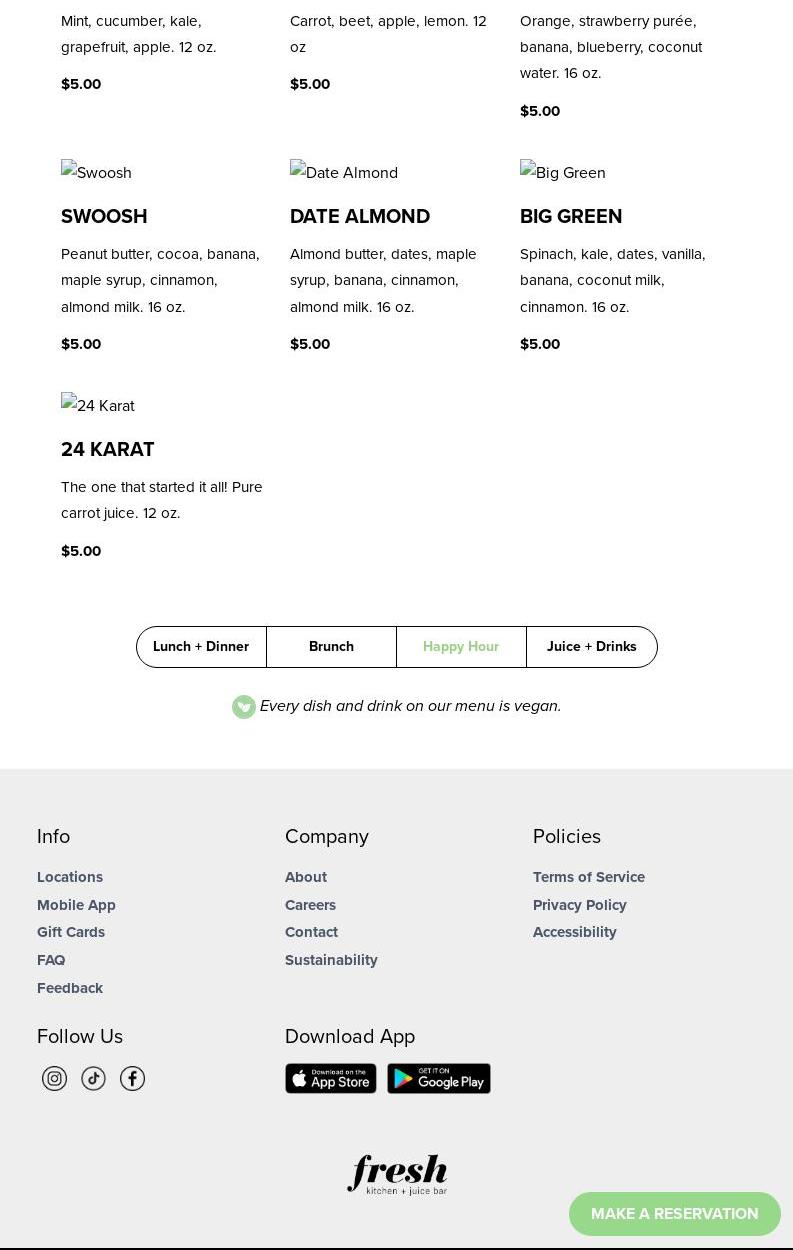
Task: Click the Date Almond product image
Action: (344, 172)
